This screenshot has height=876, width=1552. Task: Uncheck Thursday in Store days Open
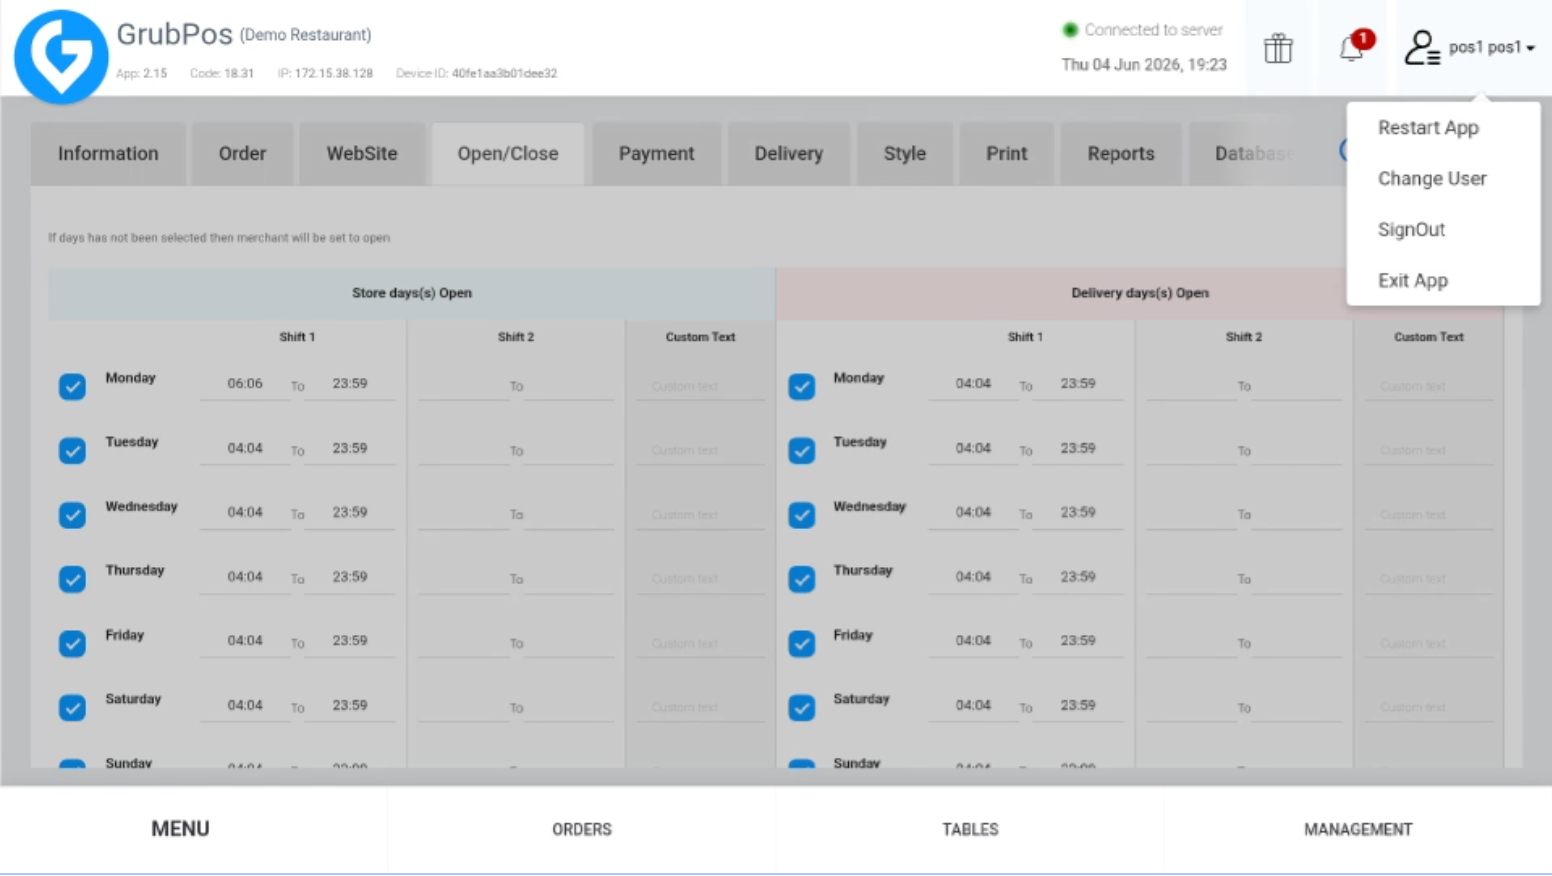(x=72, y=579)
